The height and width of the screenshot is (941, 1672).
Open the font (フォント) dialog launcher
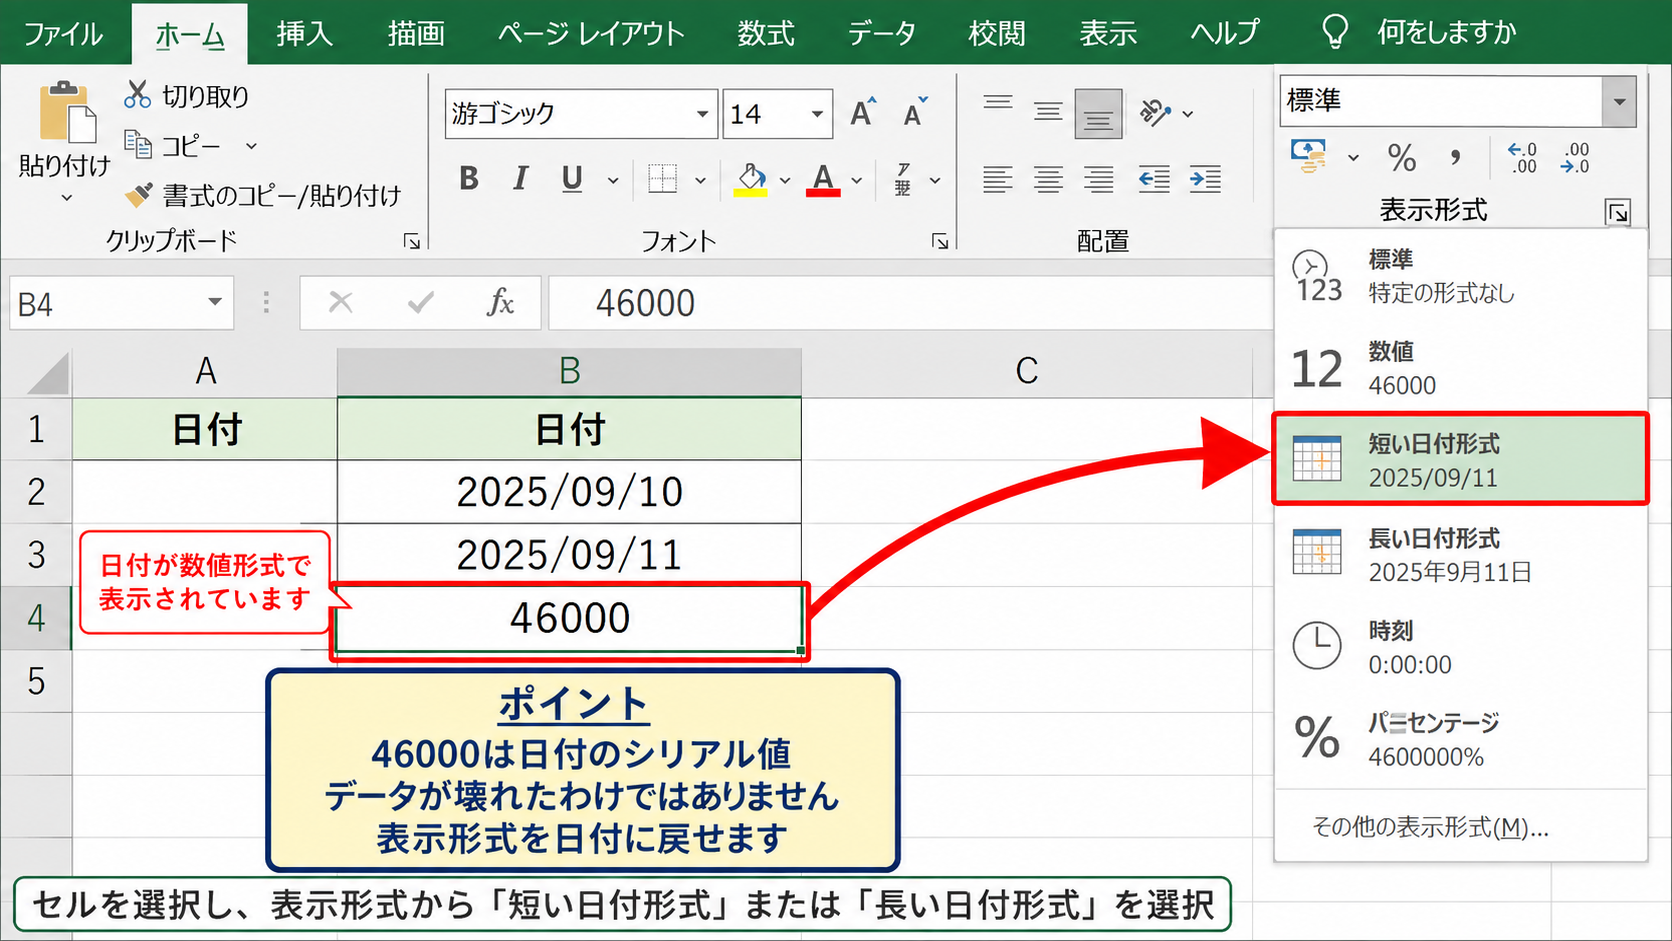940,241
